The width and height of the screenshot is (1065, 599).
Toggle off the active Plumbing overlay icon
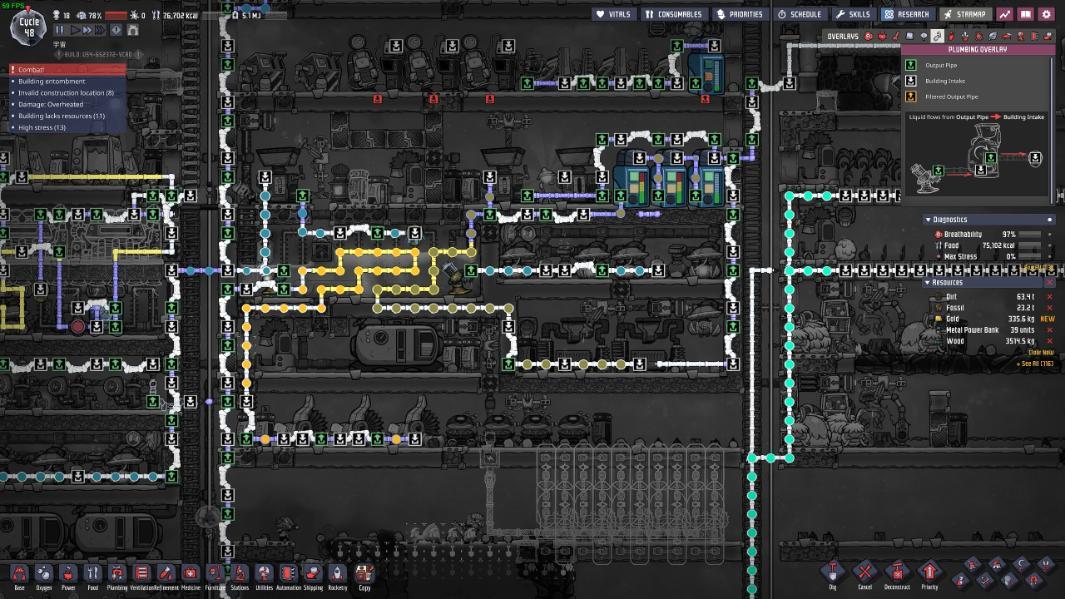tap(937, 36)
